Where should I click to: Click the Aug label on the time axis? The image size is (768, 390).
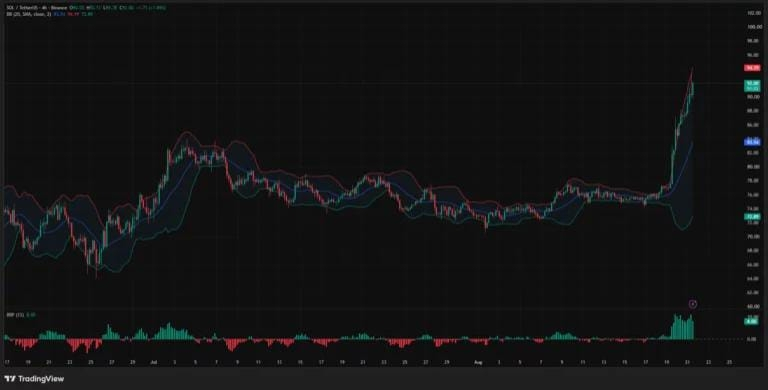pos(478,363)
